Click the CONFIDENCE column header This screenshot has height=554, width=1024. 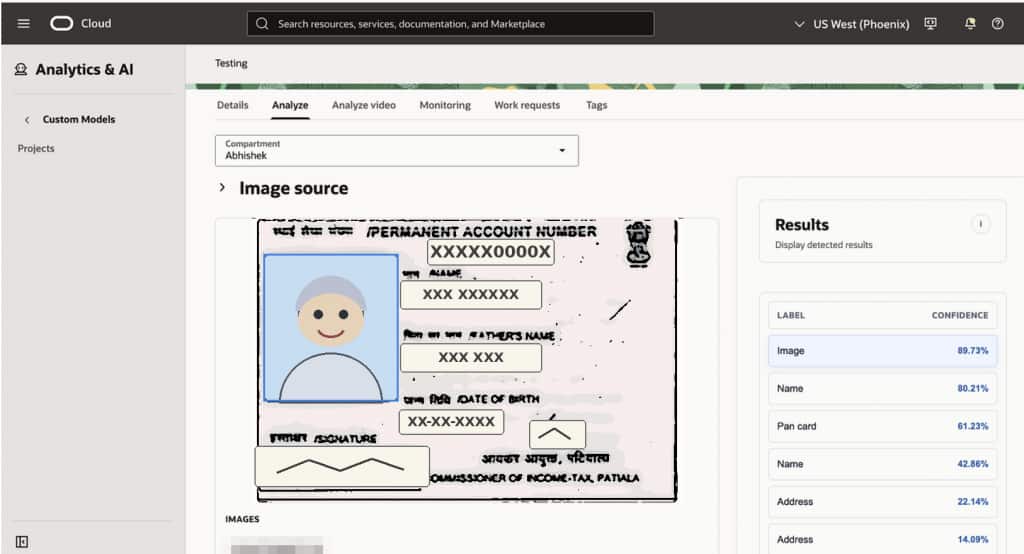[959, 316]
